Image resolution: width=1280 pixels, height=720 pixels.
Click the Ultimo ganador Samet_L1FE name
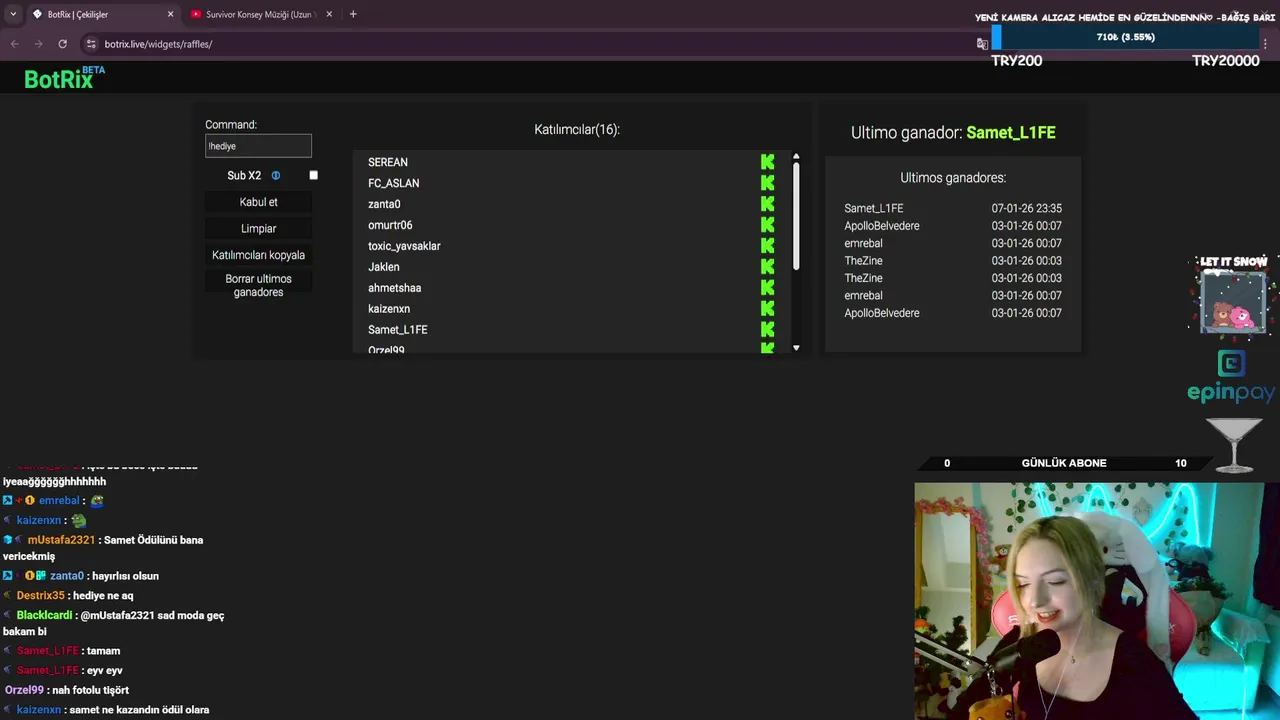[x=1011, y=132]
